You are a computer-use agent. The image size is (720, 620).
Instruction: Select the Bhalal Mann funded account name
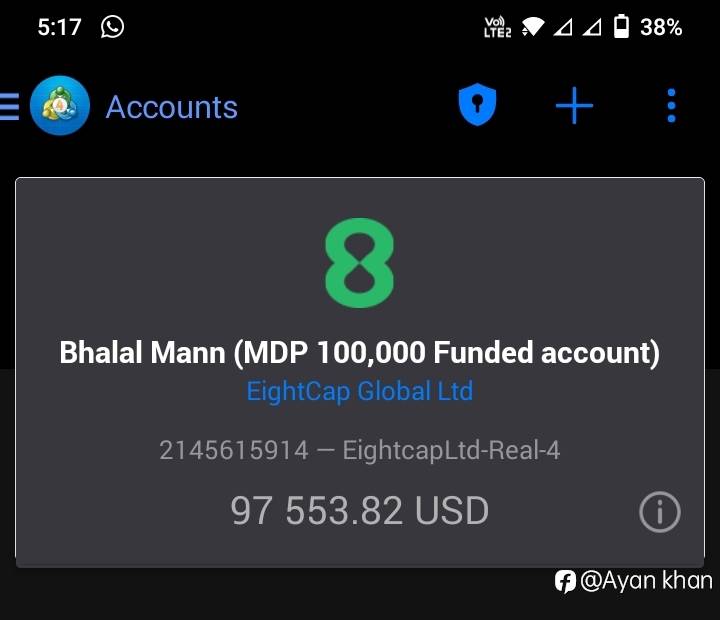click(x=360, y=353)
